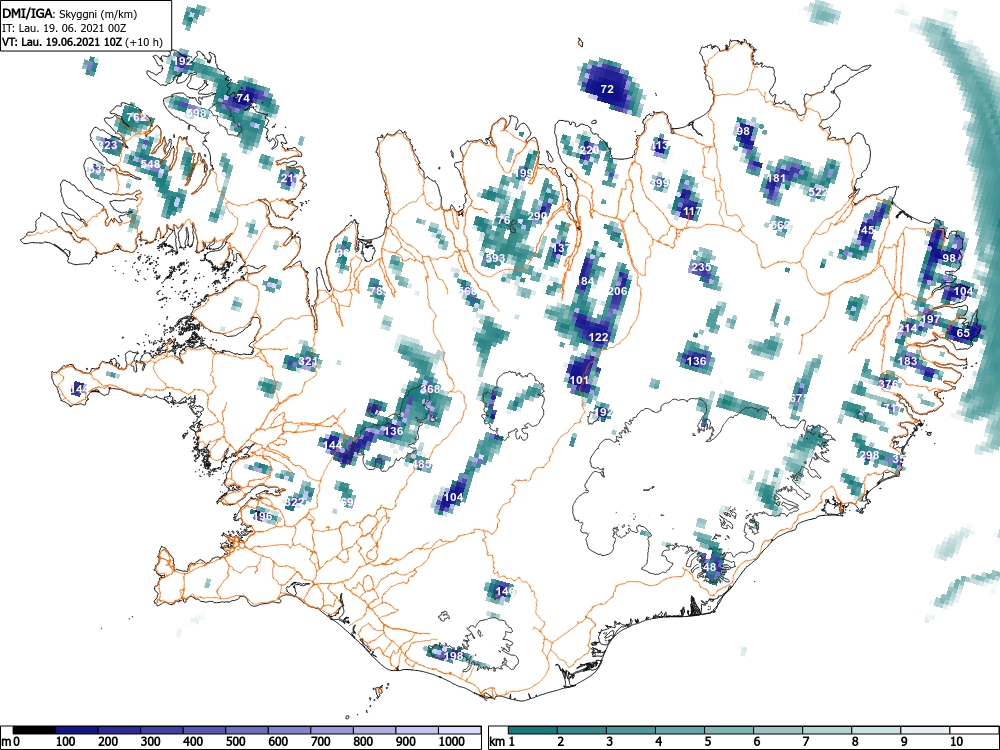Click the map label 485
This screenshot has height=750, width=1000.
click(421, 464)
